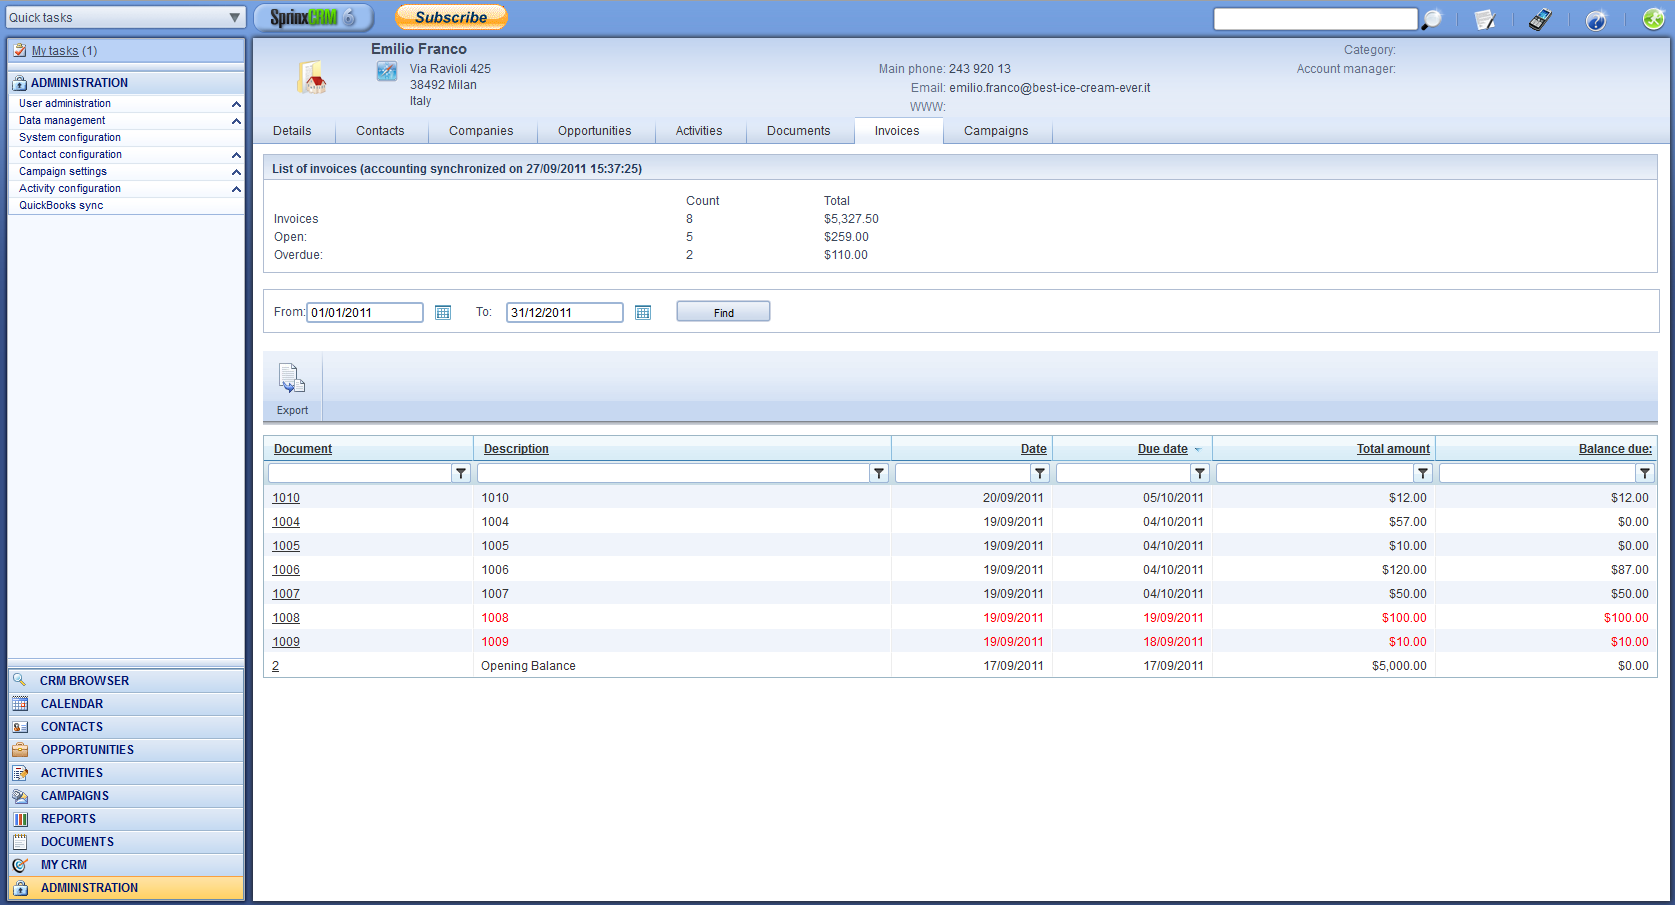Collapse the User administration section
This screenshot has height=905, width=1675.
(x=236, y=104)
